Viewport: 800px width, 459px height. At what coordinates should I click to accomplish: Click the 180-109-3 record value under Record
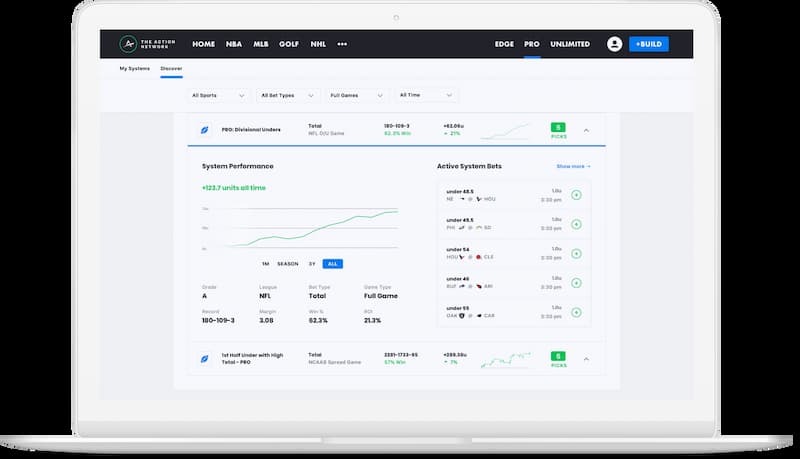pos(218,320)
